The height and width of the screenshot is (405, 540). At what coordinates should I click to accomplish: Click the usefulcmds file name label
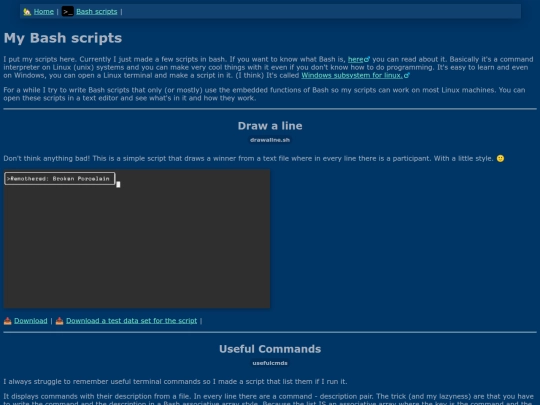[x=270, y=363]
